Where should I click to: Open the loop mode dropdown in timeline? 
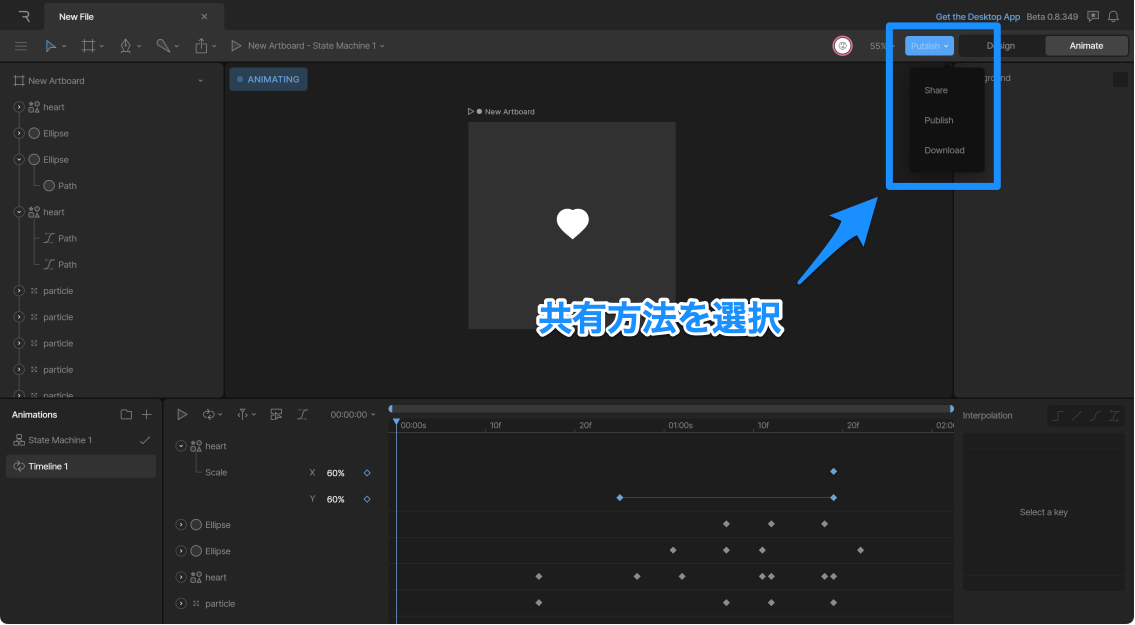coord(211,414)
